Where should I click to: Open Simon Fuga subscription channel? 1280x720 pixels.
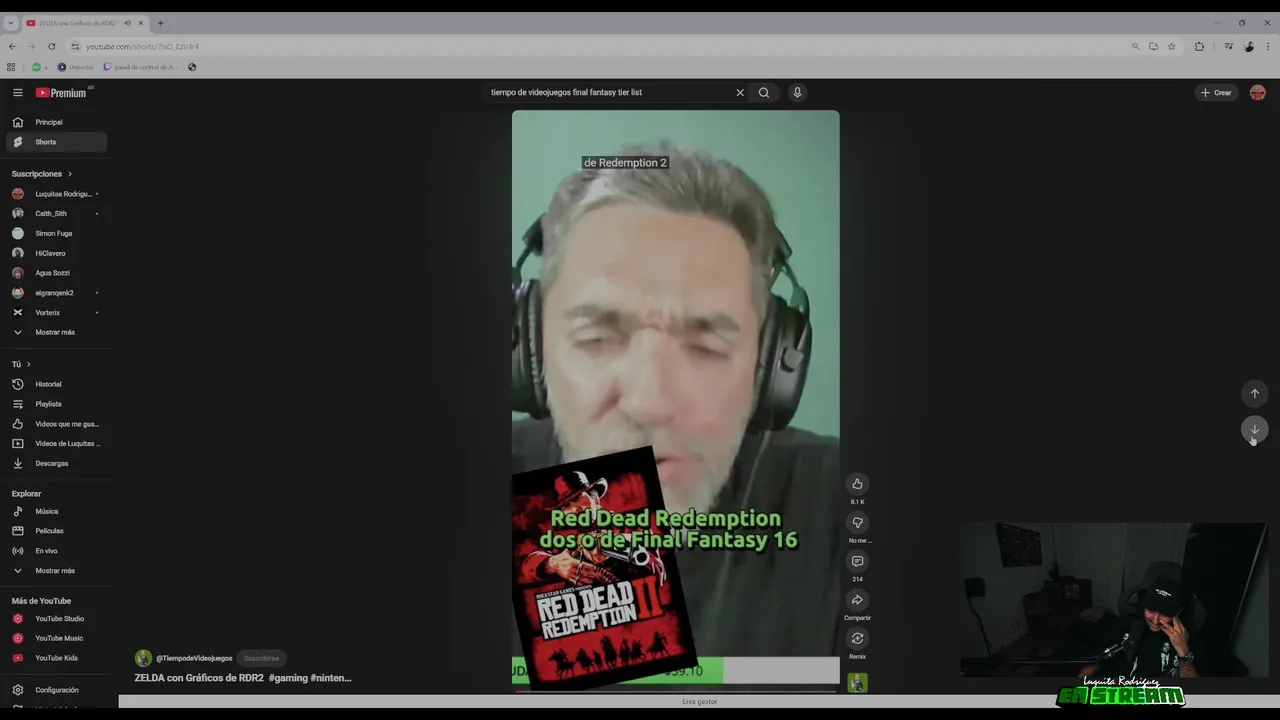[x=56, y=233]
